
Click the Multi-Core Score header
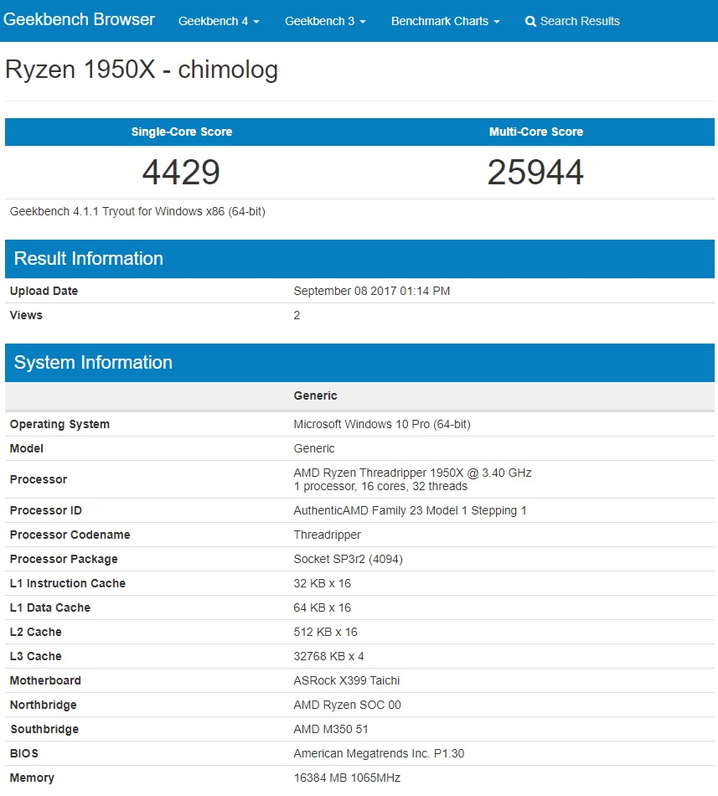tap(536, 132)
